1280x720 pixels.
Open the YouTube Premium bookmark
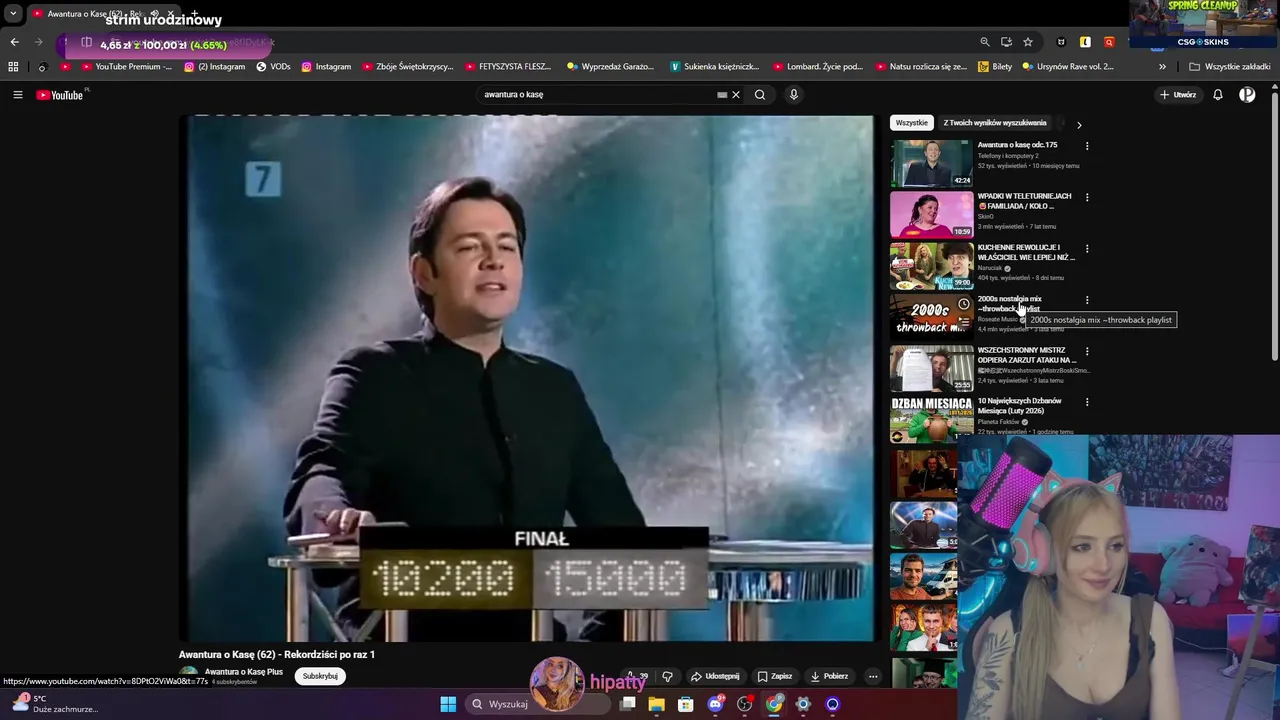[x=126, y=67]
